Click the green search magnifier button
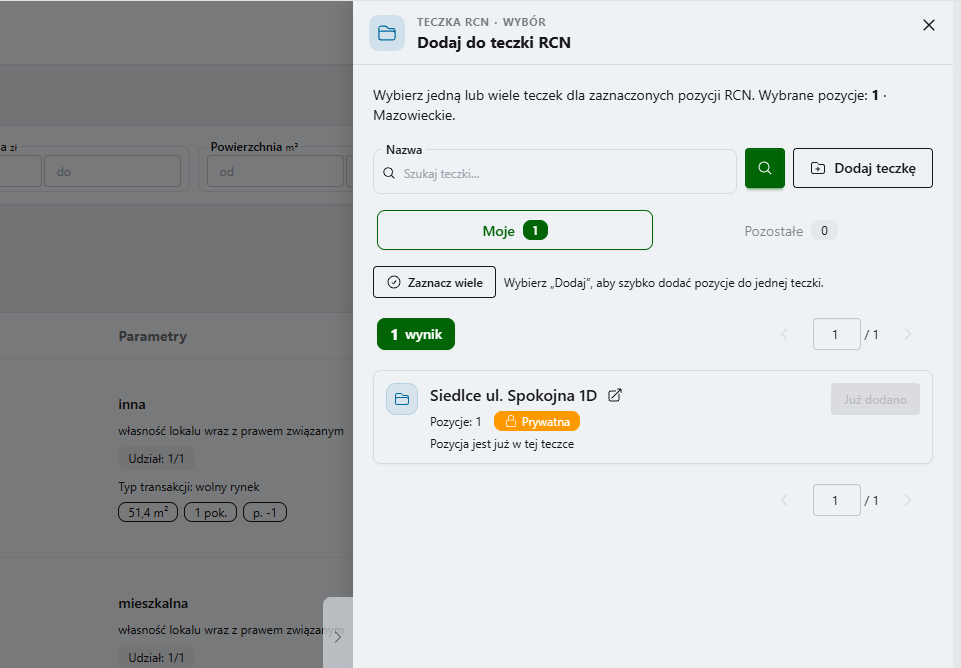The height and width of the screenshot is (668, 961). pyautogui.click(x=764, y=168)
